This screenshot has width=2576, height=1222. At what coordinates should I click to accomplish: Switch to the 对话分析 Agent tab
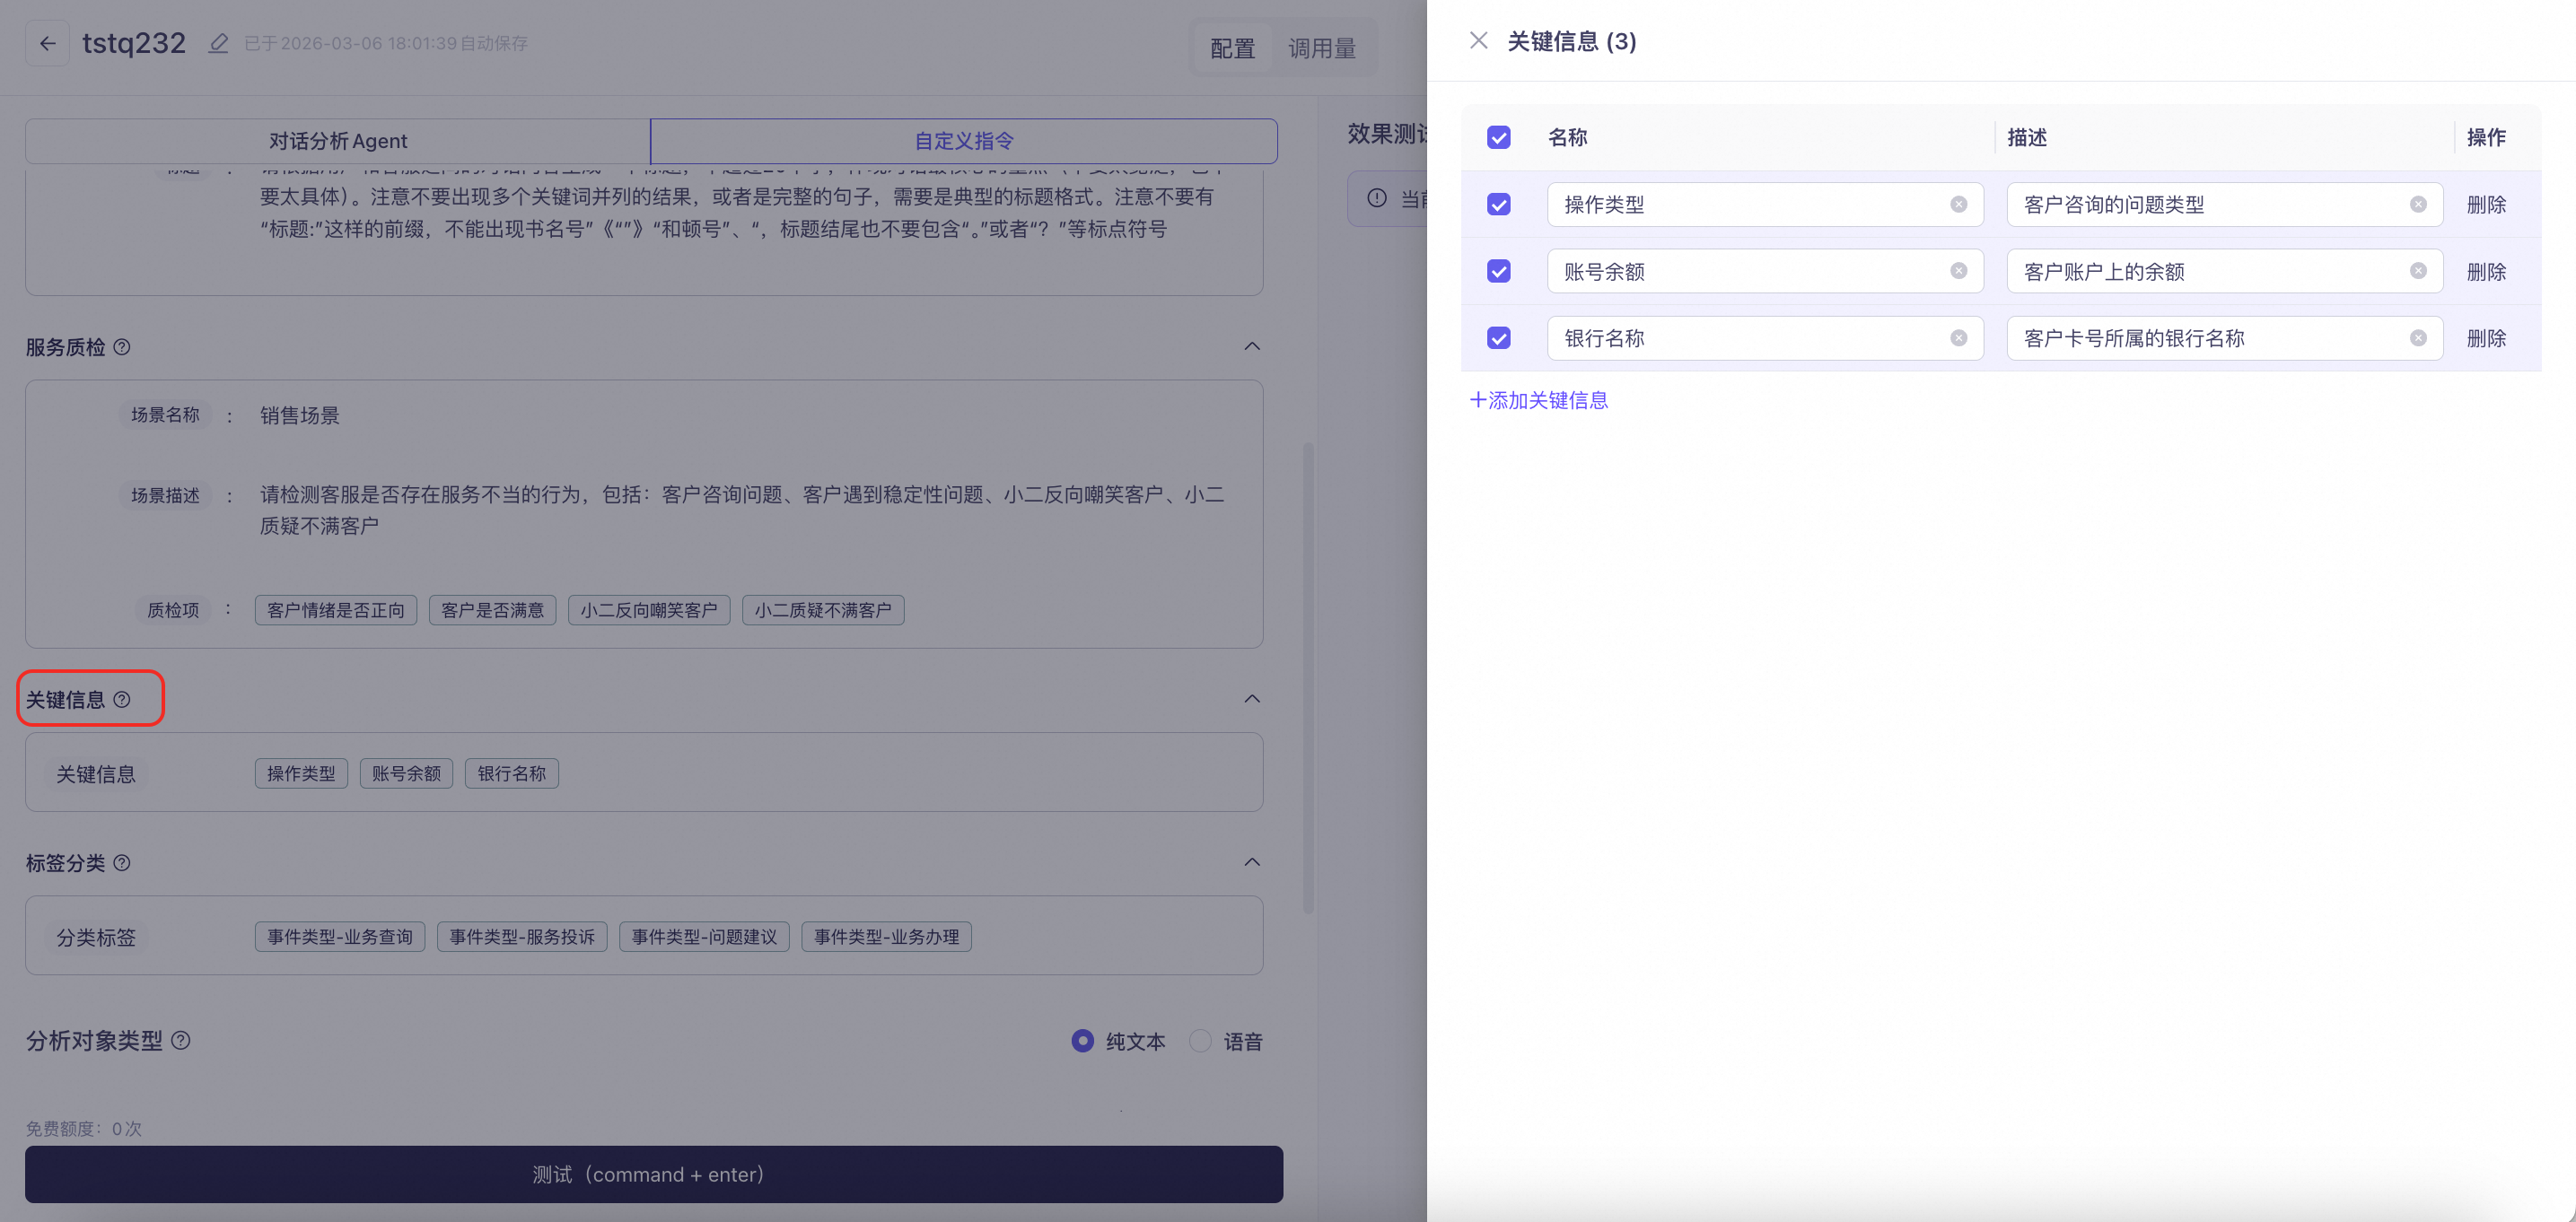click(x=338, y=141)
